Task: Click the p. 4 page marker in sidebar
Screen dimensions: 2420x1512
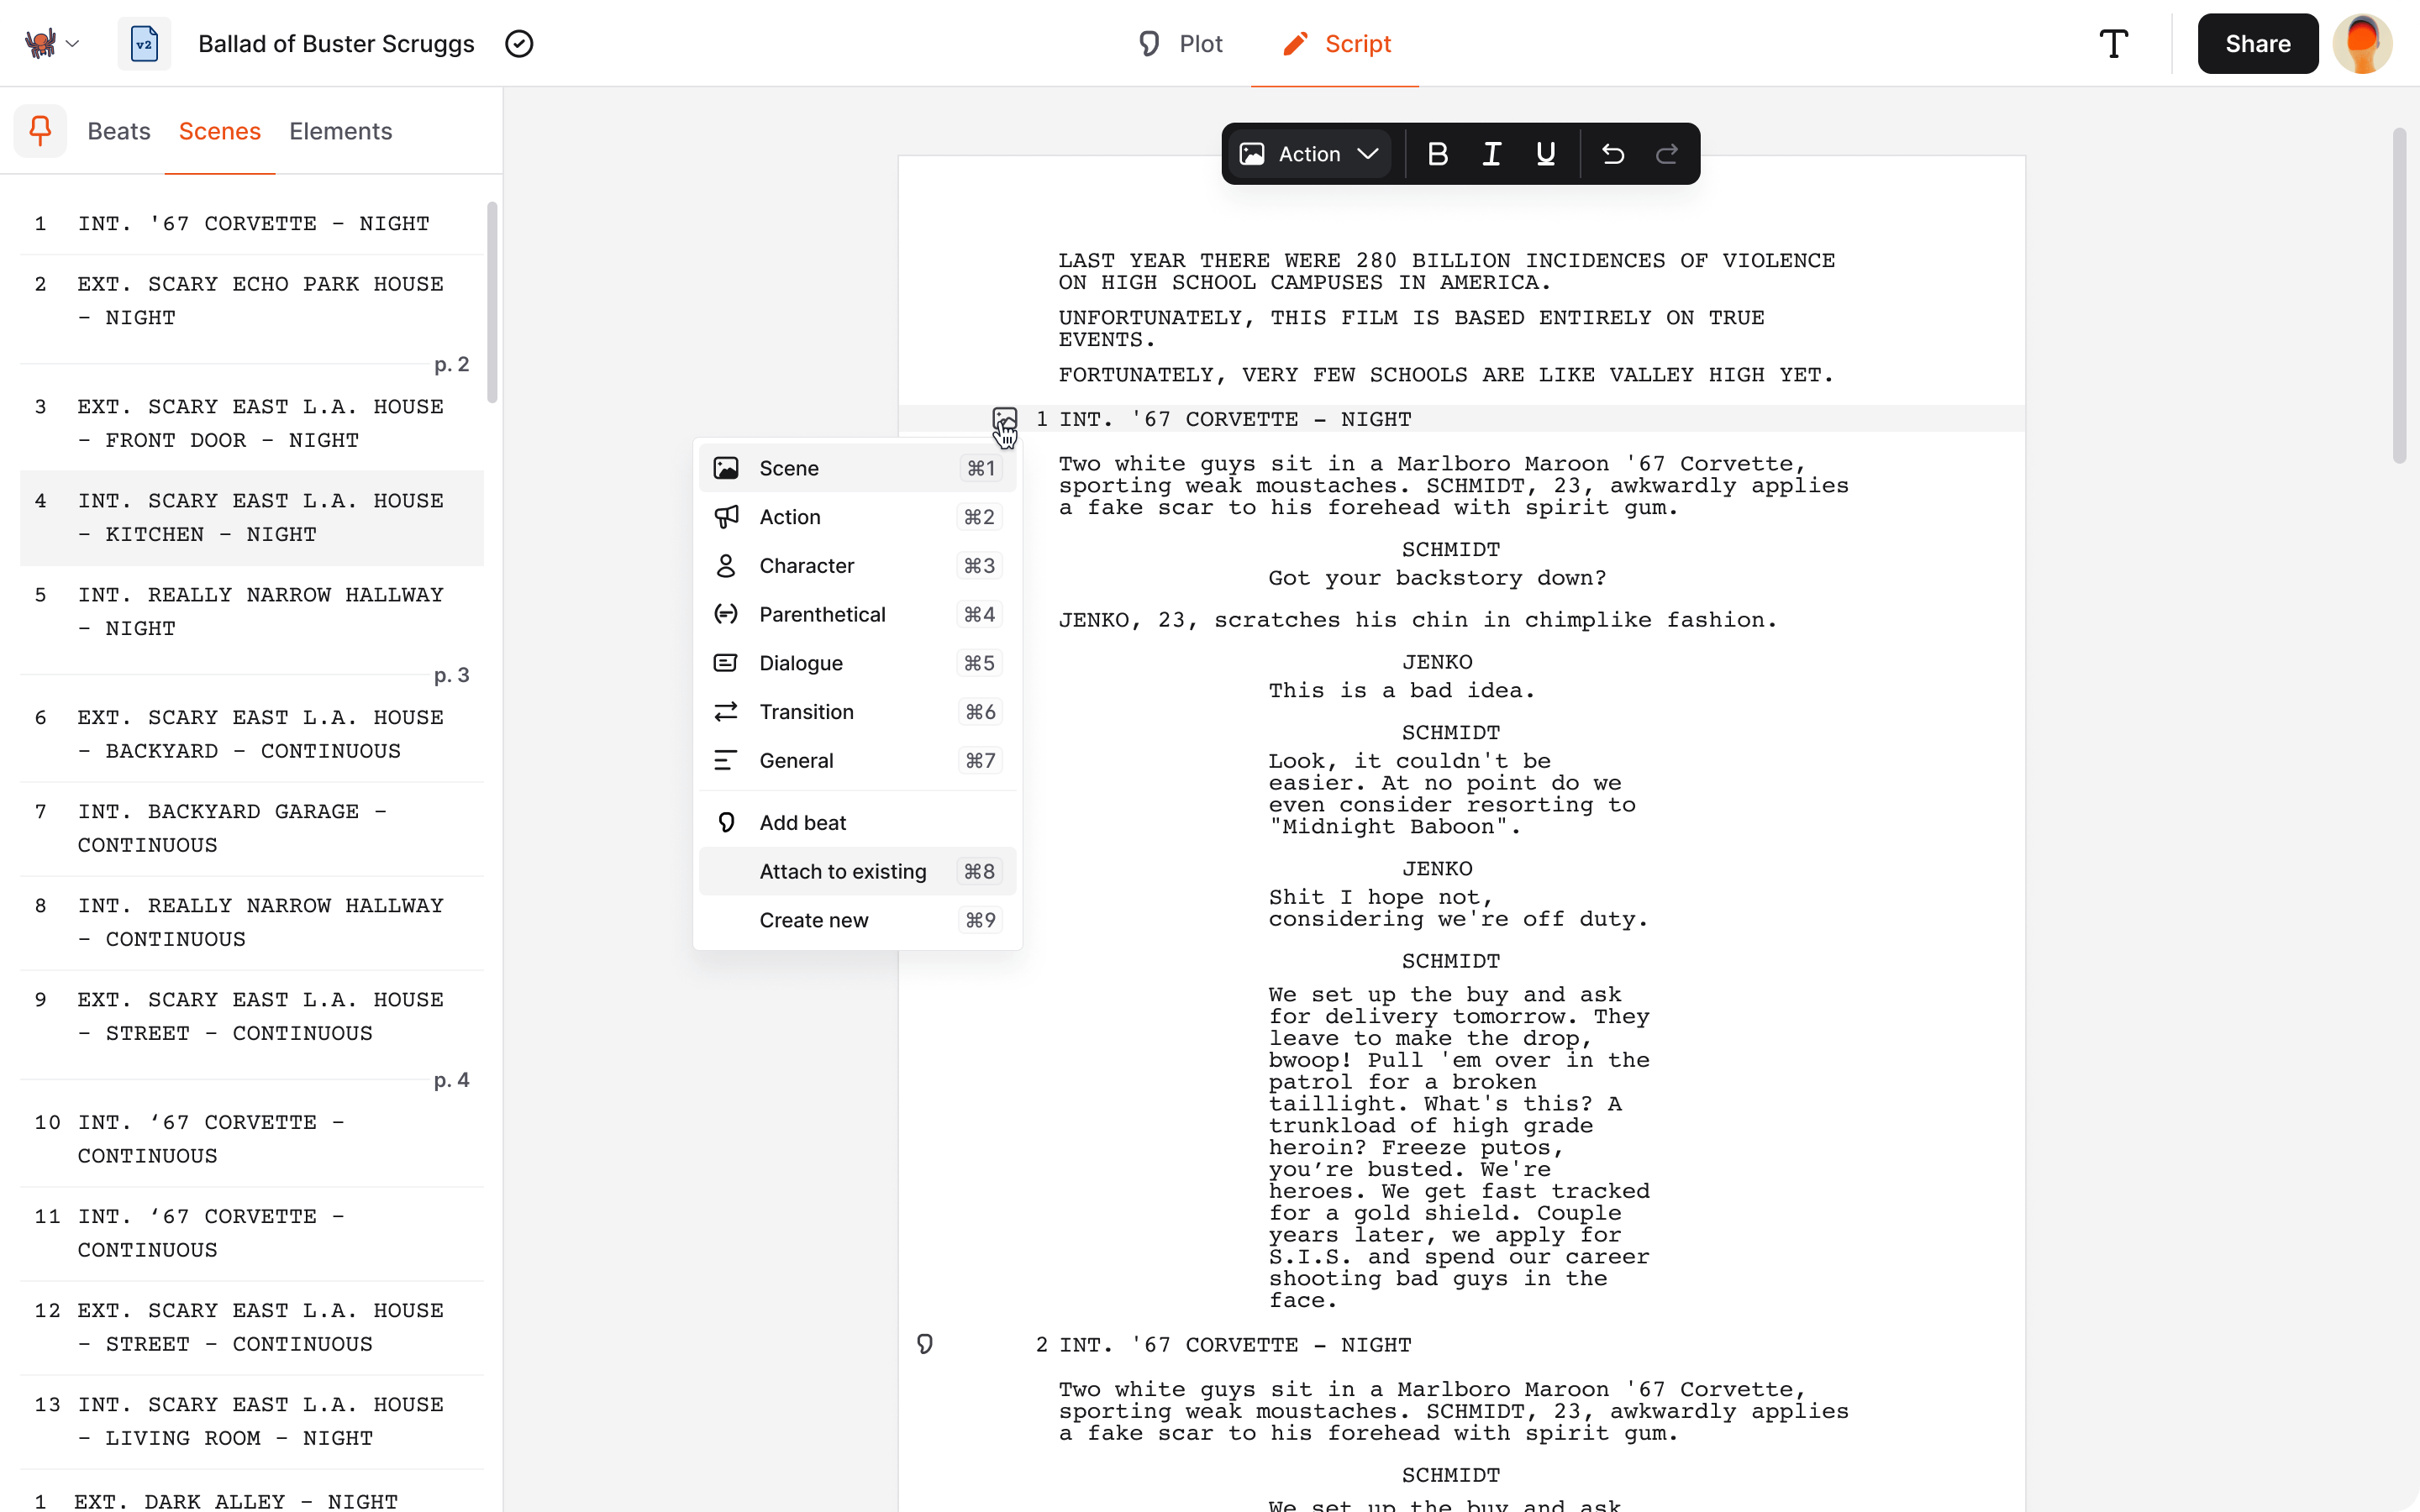Action: pyautogui.click(x=451, y=1080)
